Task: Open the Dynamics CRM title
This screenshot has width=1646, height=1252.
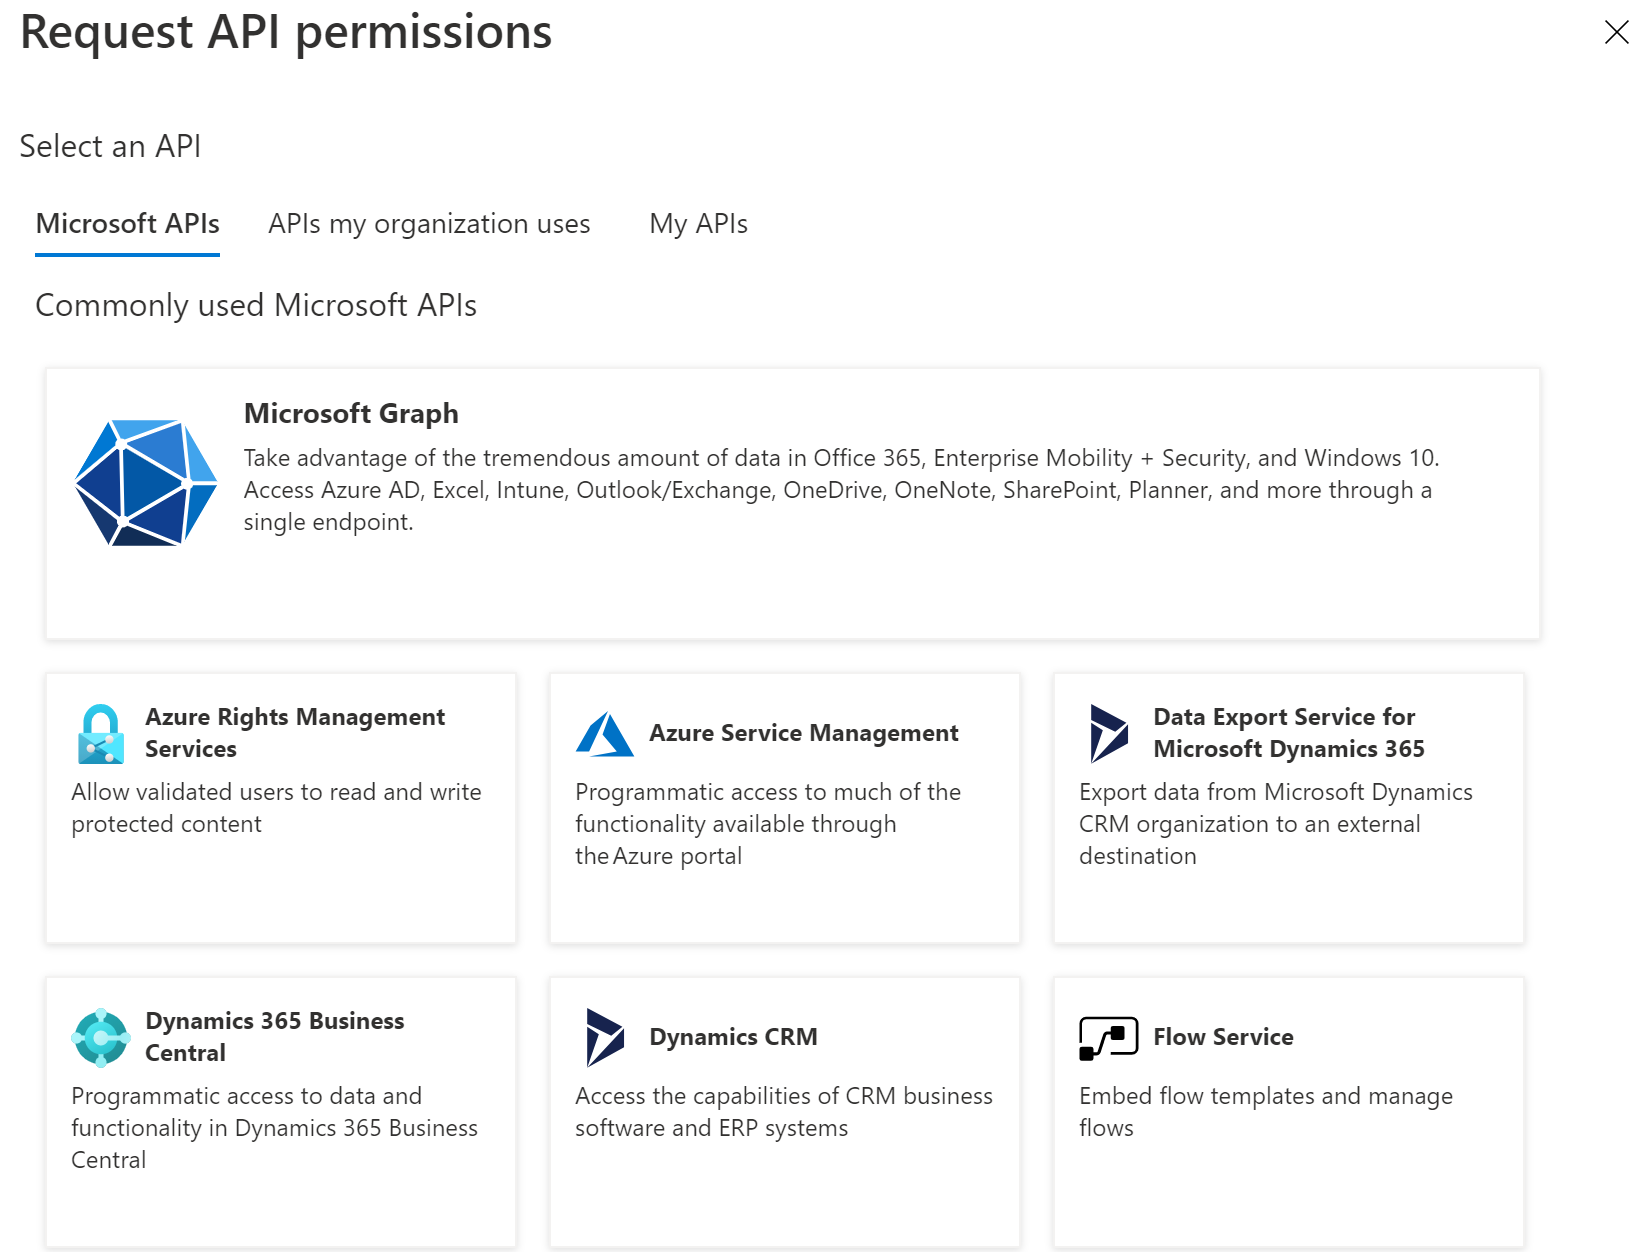Action: [733, 1037]
